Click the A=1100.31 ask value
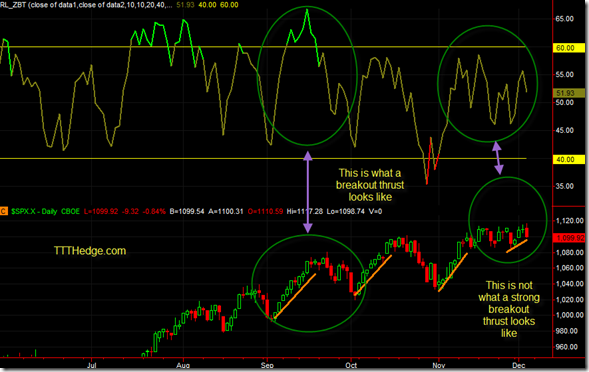 click(x=226, y=212)
